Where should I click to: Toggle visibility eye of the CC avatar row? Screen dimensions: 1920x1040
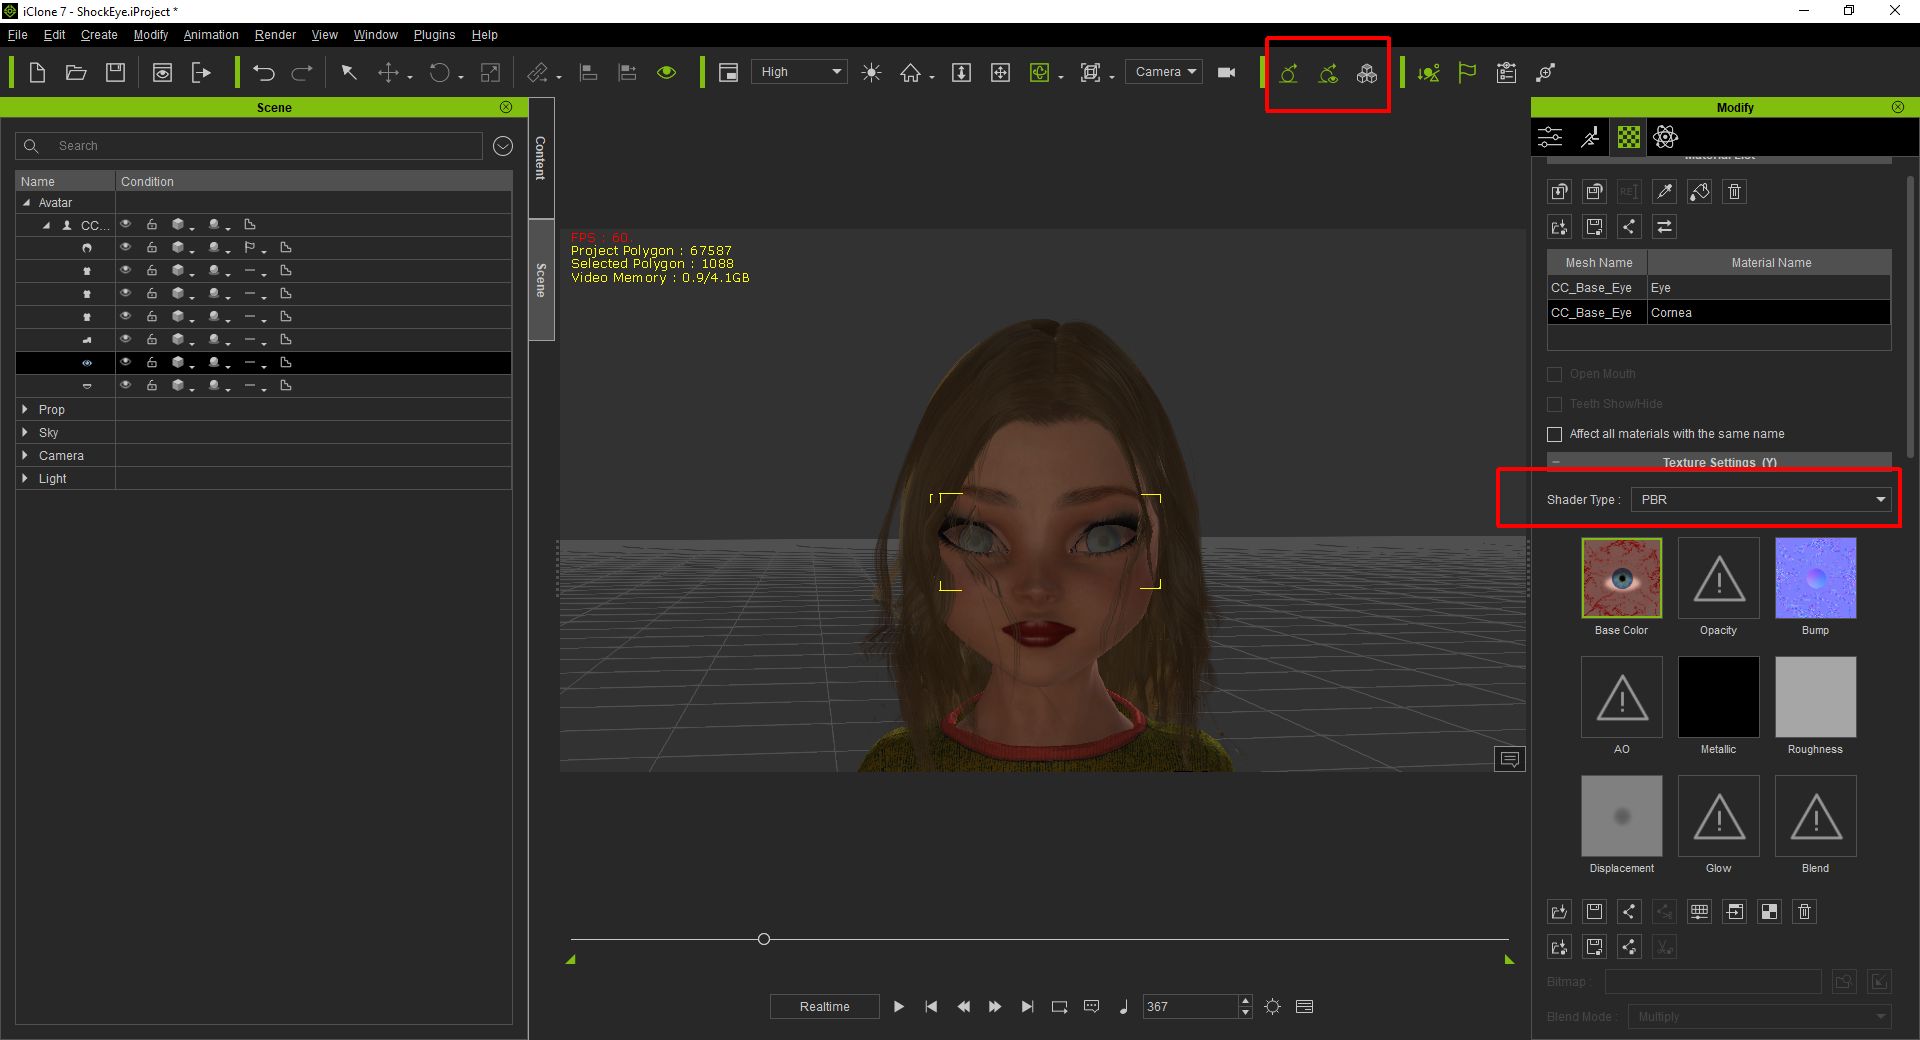pyautogui.click(x=126, y=224)
